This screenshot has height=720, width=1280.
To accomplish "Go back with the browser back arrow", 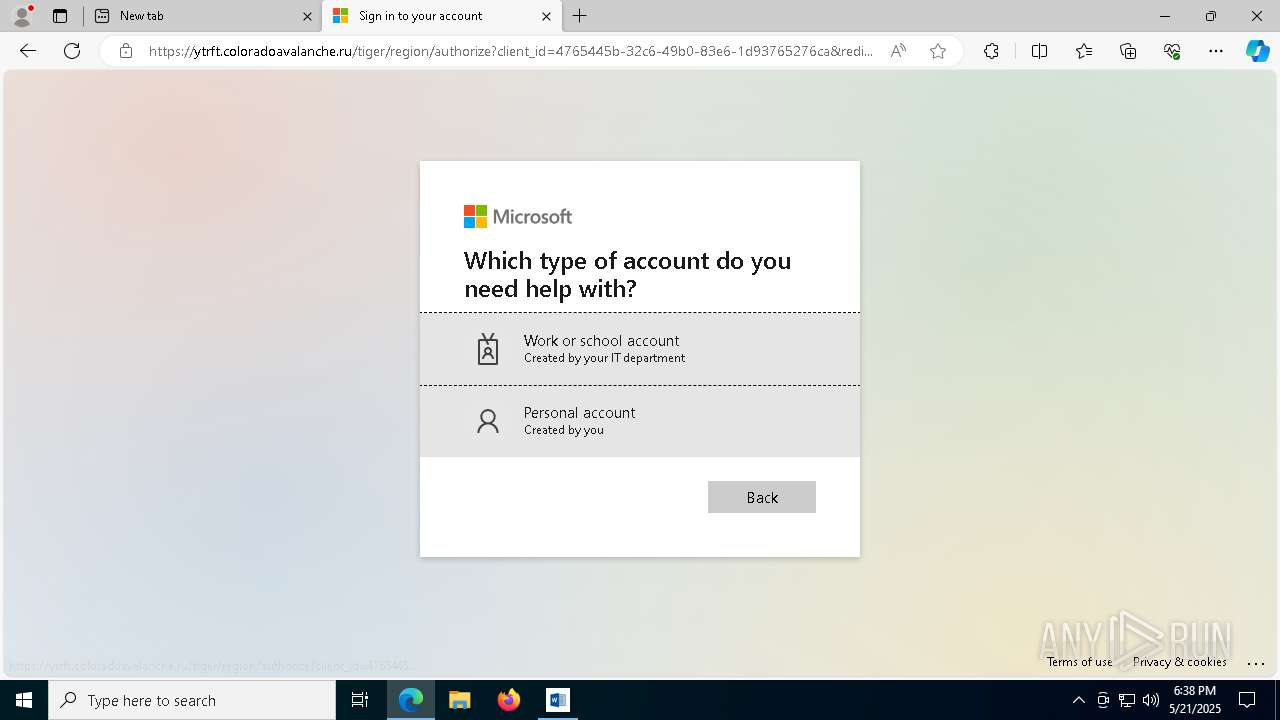I will 28,51.
